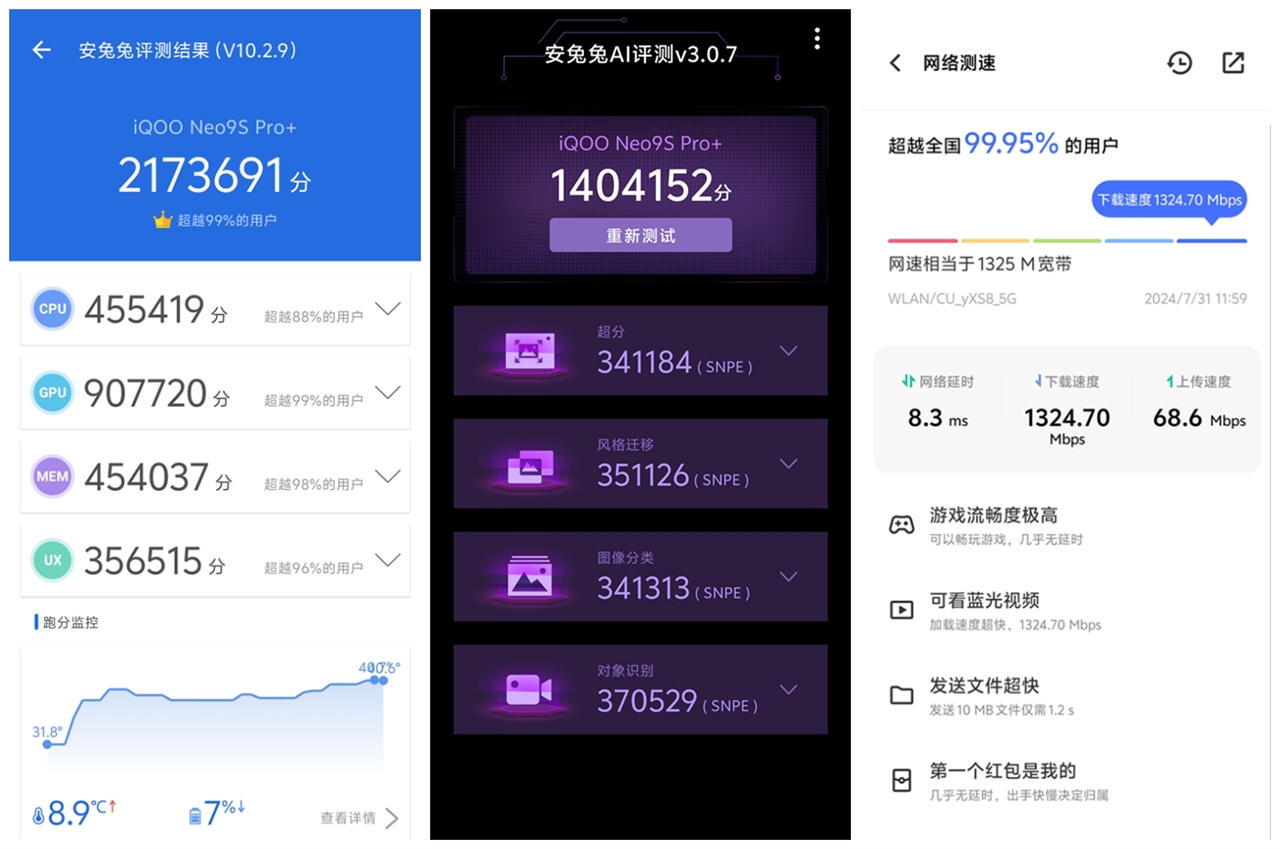Click the 下载速度 1324.70 Mbps bubble
This screenshot has width=1280, height=849.
pos(1169,200)
